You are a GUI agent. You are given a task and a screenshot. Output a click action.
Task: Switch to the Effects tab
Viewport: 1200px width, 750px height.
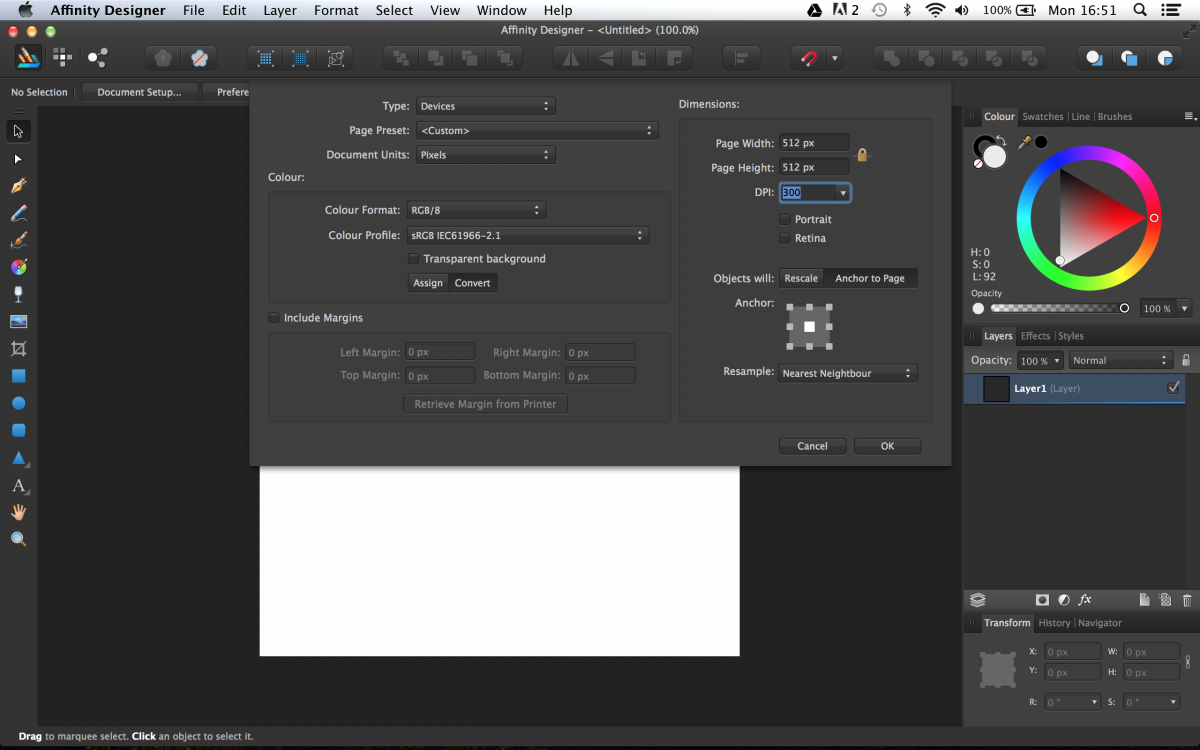pos(1035,336)
